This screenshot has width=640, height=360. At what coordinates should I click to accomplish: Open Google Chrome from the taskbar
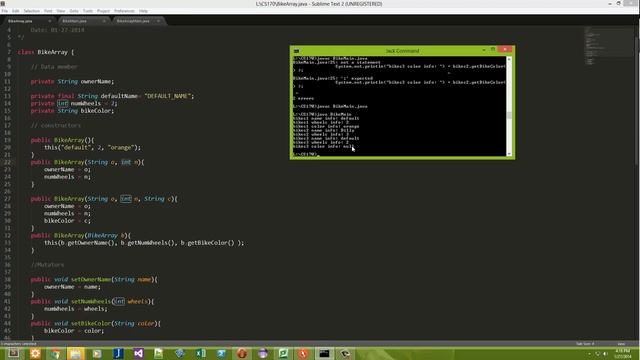[x=55, y=353]
